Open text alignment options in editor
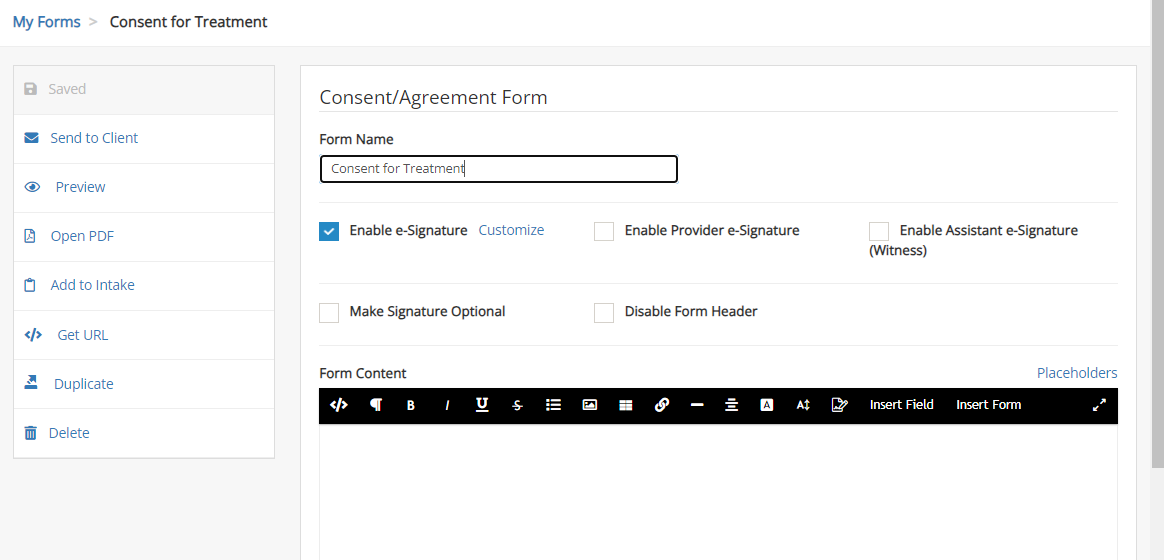Viewport: 1164px width, 560px height. point(731,405)
